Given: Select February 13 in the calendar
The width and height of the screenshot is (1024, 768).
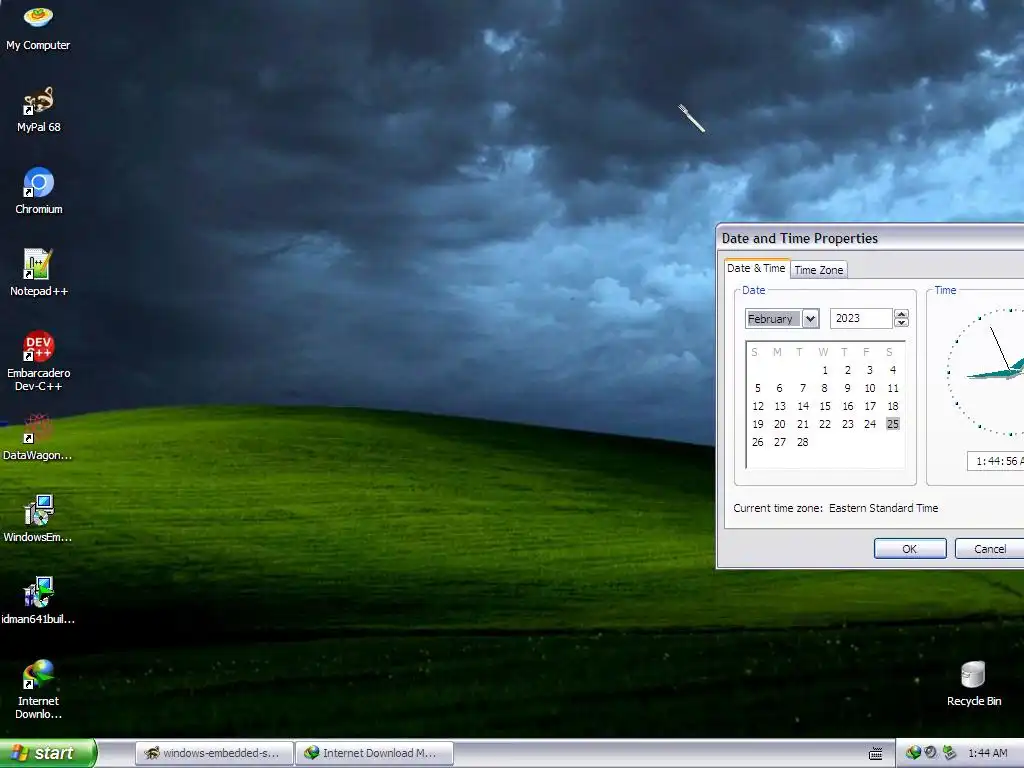Looking at the screenshot, I should point(780,406).
